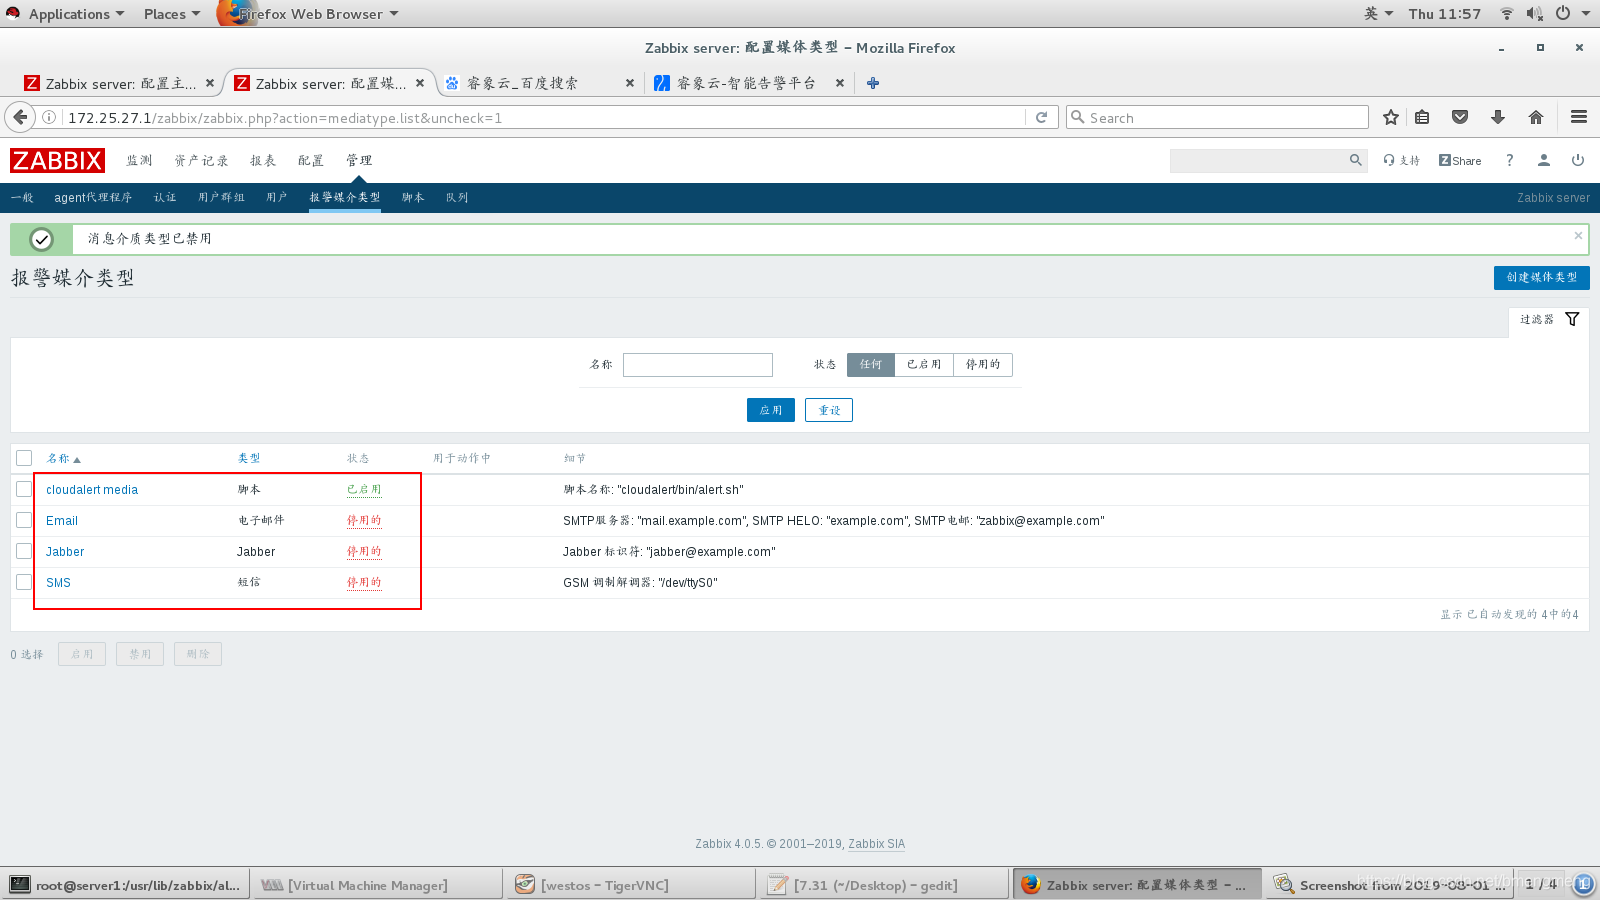Click the 重设 filter button
The height and width of the screenshot is (900, 1600).
[x=829, y=410]
